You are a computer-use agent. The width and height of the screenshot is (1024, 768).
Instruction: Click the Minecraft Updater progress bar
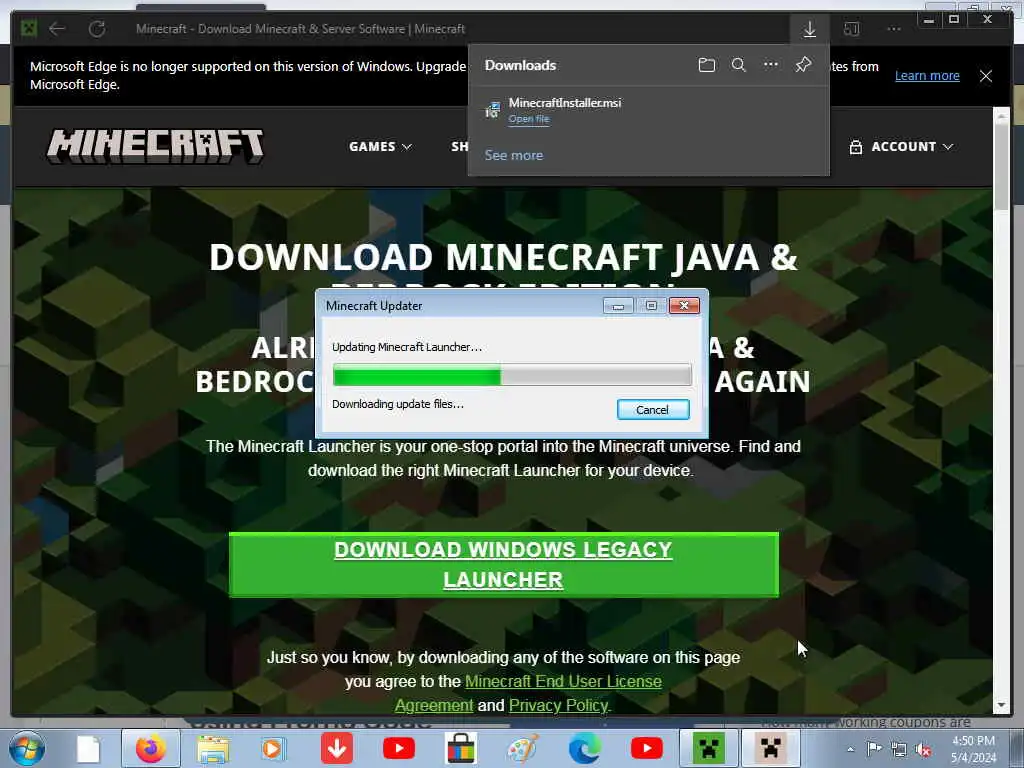[512, 376]
